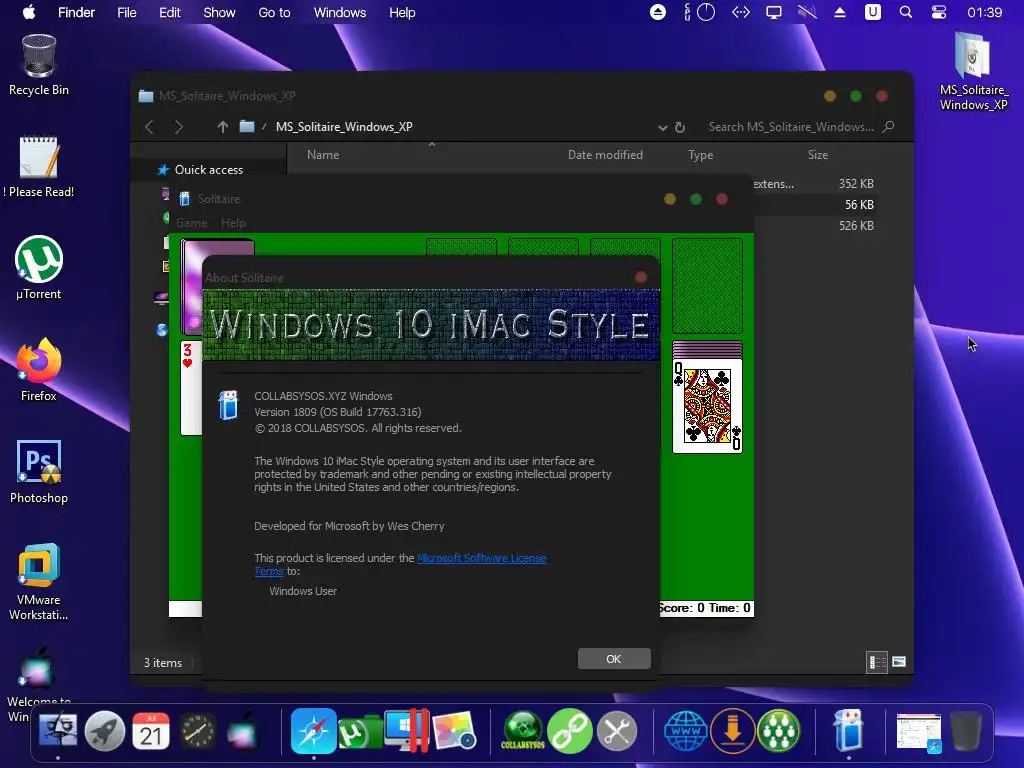Click the round eject icon in menu bar
1024x768 pixels.
click(x=658, y=12)
